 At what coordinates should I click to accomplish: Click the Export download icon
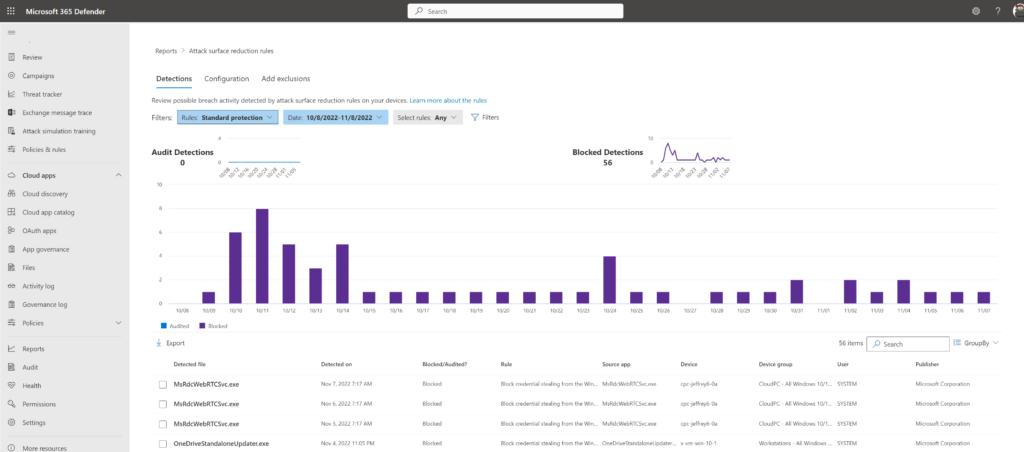pyautogui.click(x=159, y=343)
